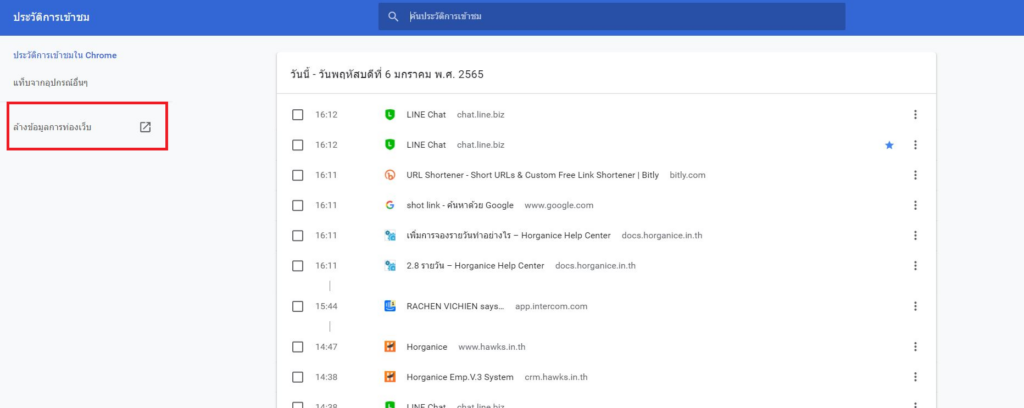Open URL Shortener Bitly history link

coord(532,175)
